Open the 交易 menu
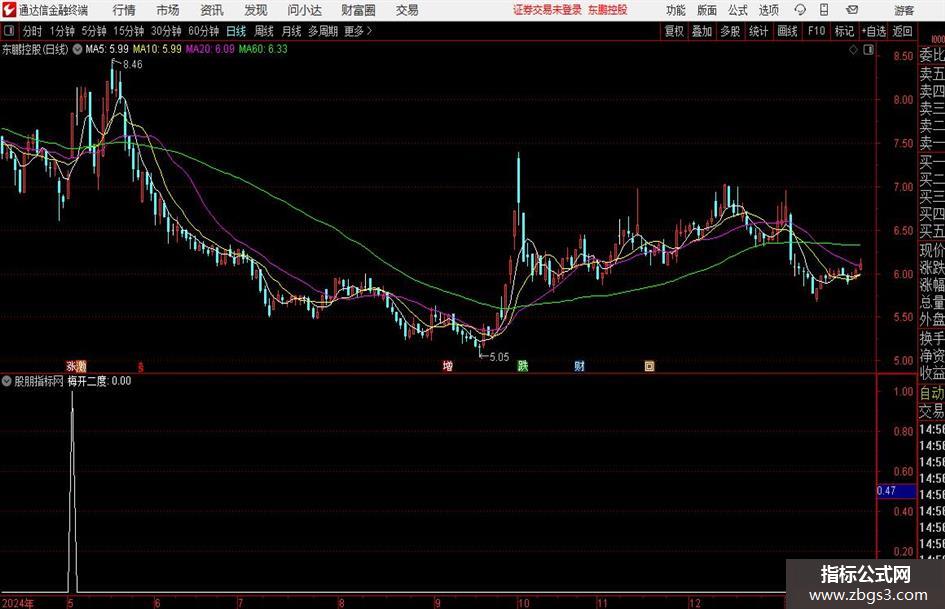Viewport: 945px width, 609px height. click(407, 10)
